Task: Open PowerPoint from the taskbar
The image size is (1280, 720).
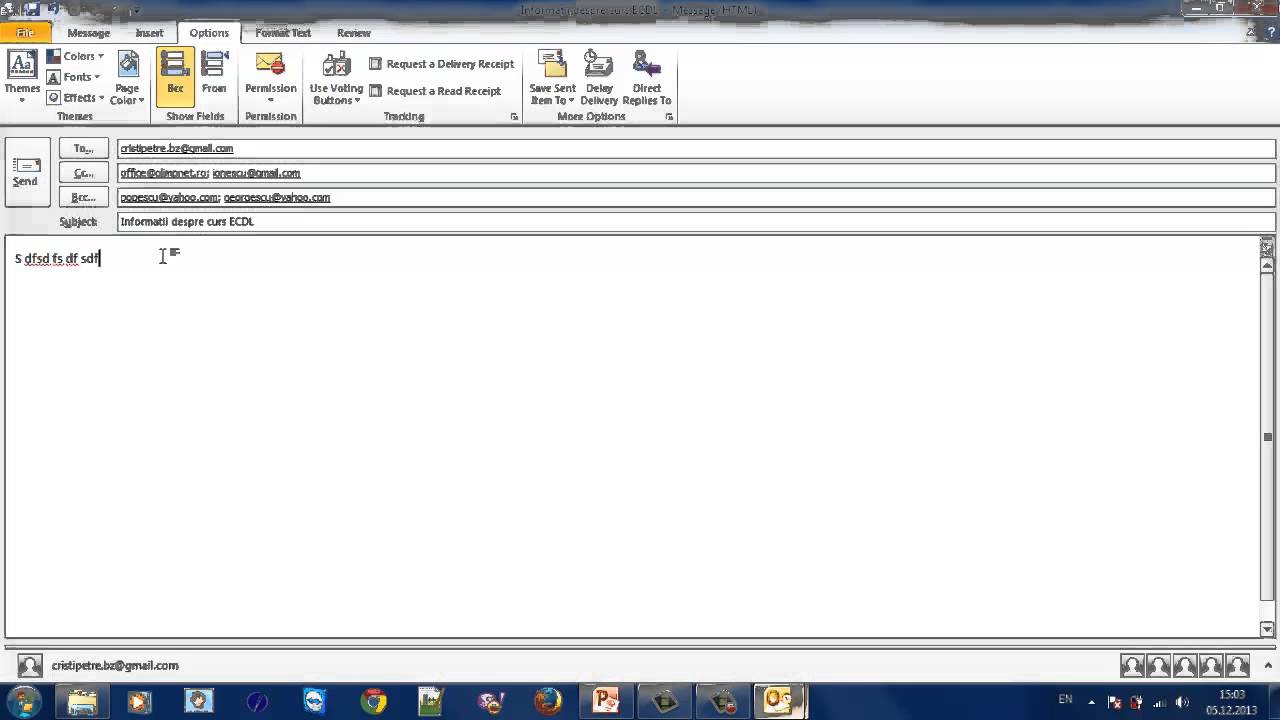Action: click(606, 702)
